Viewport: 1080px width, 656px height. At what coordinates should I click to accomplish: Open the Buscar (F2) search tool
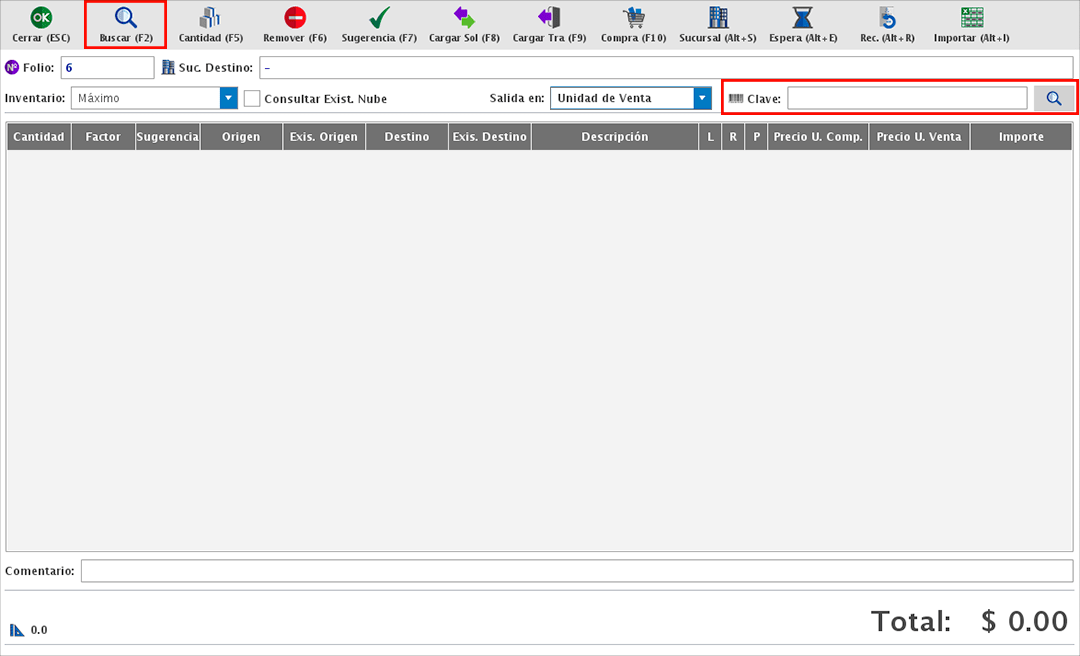(x=126, y=17)
